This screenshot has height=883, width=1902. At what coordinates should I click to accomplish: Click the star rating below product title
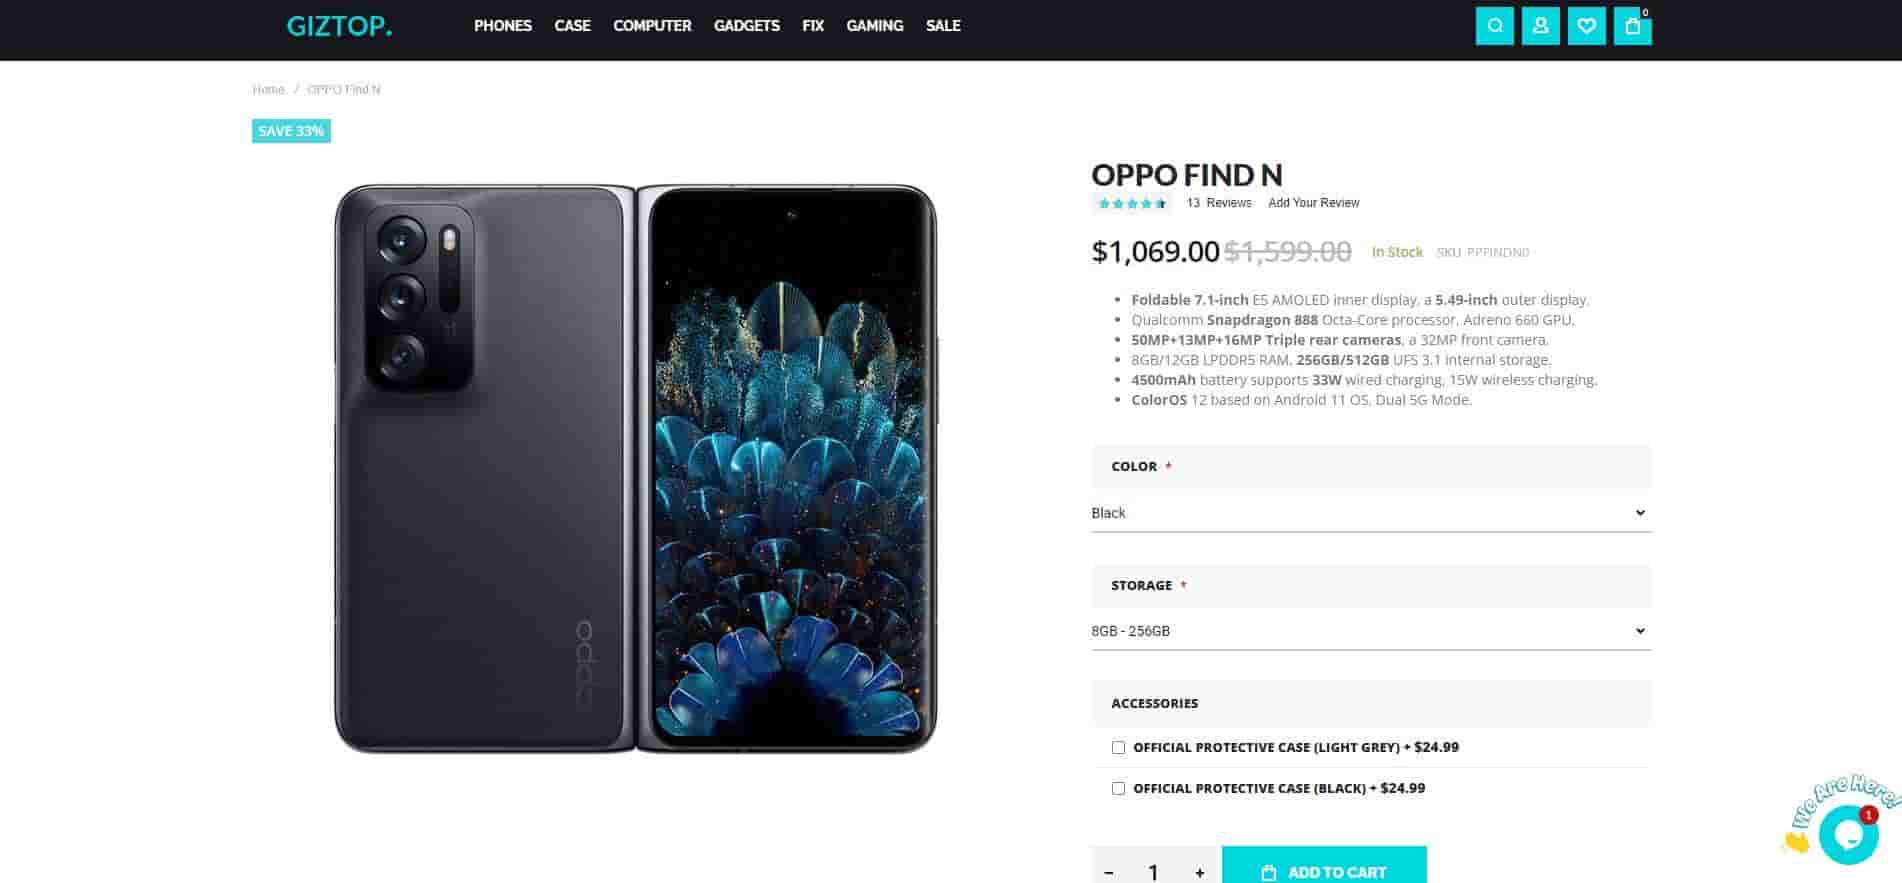pos(1131,203)
